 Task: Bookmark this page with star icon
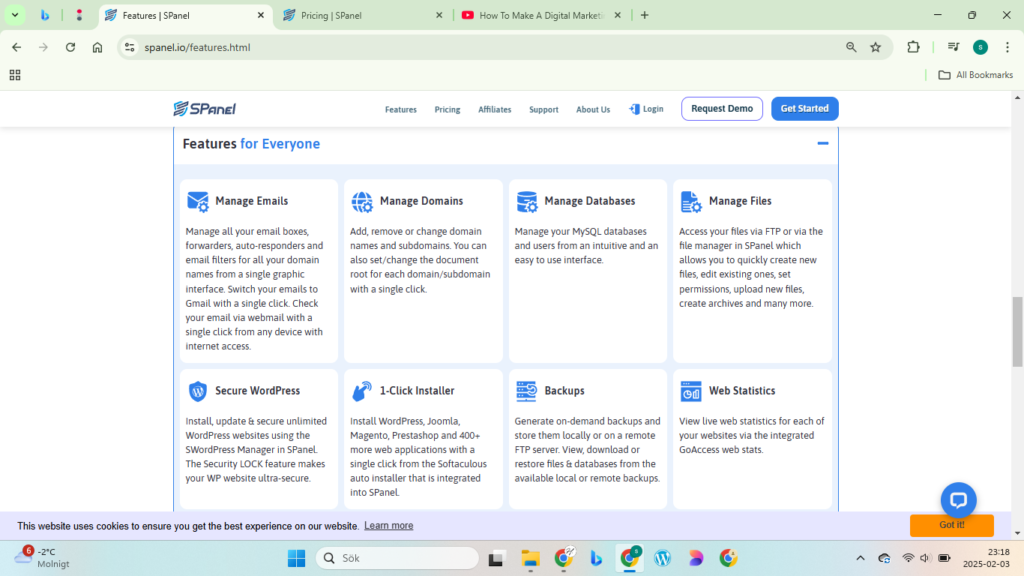click(876, 47)
